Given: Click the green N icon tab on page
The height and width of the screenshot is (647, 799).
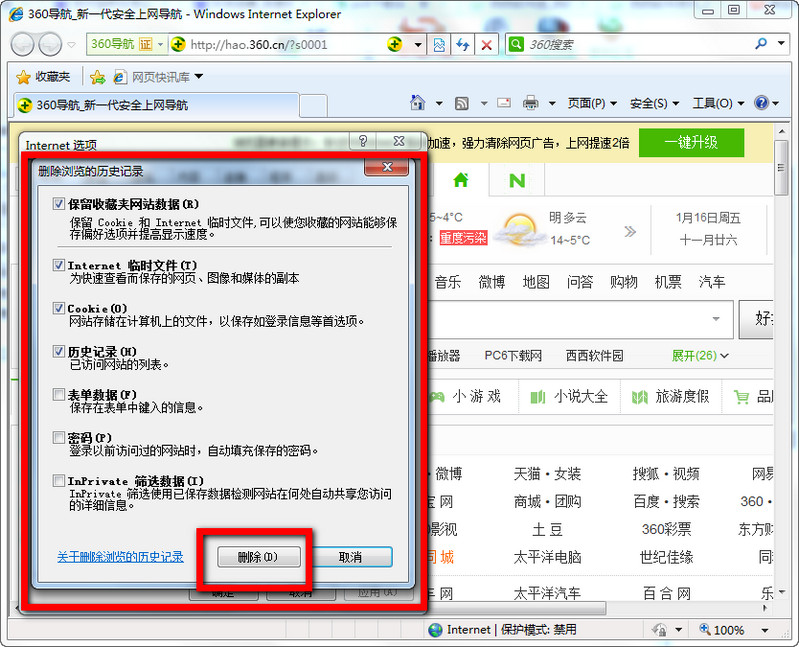Looking at the screenshot, I should pyautogui.click(x=517, y=180).
